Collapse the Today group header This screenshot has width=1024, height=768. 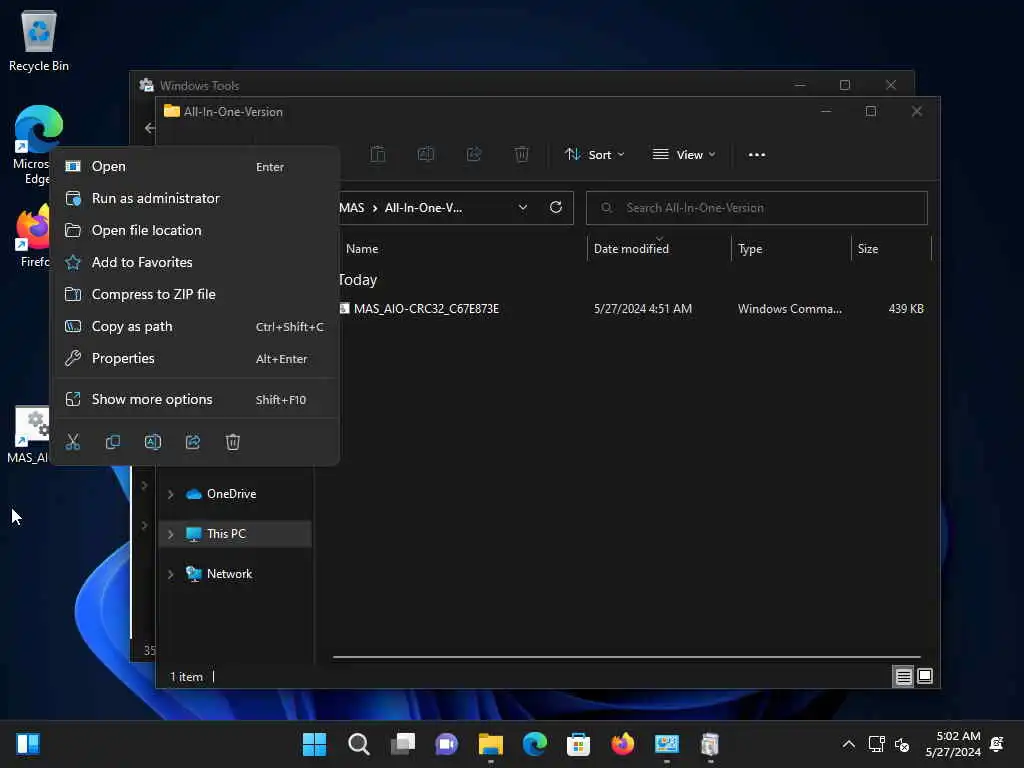click(x=358, y=280)
